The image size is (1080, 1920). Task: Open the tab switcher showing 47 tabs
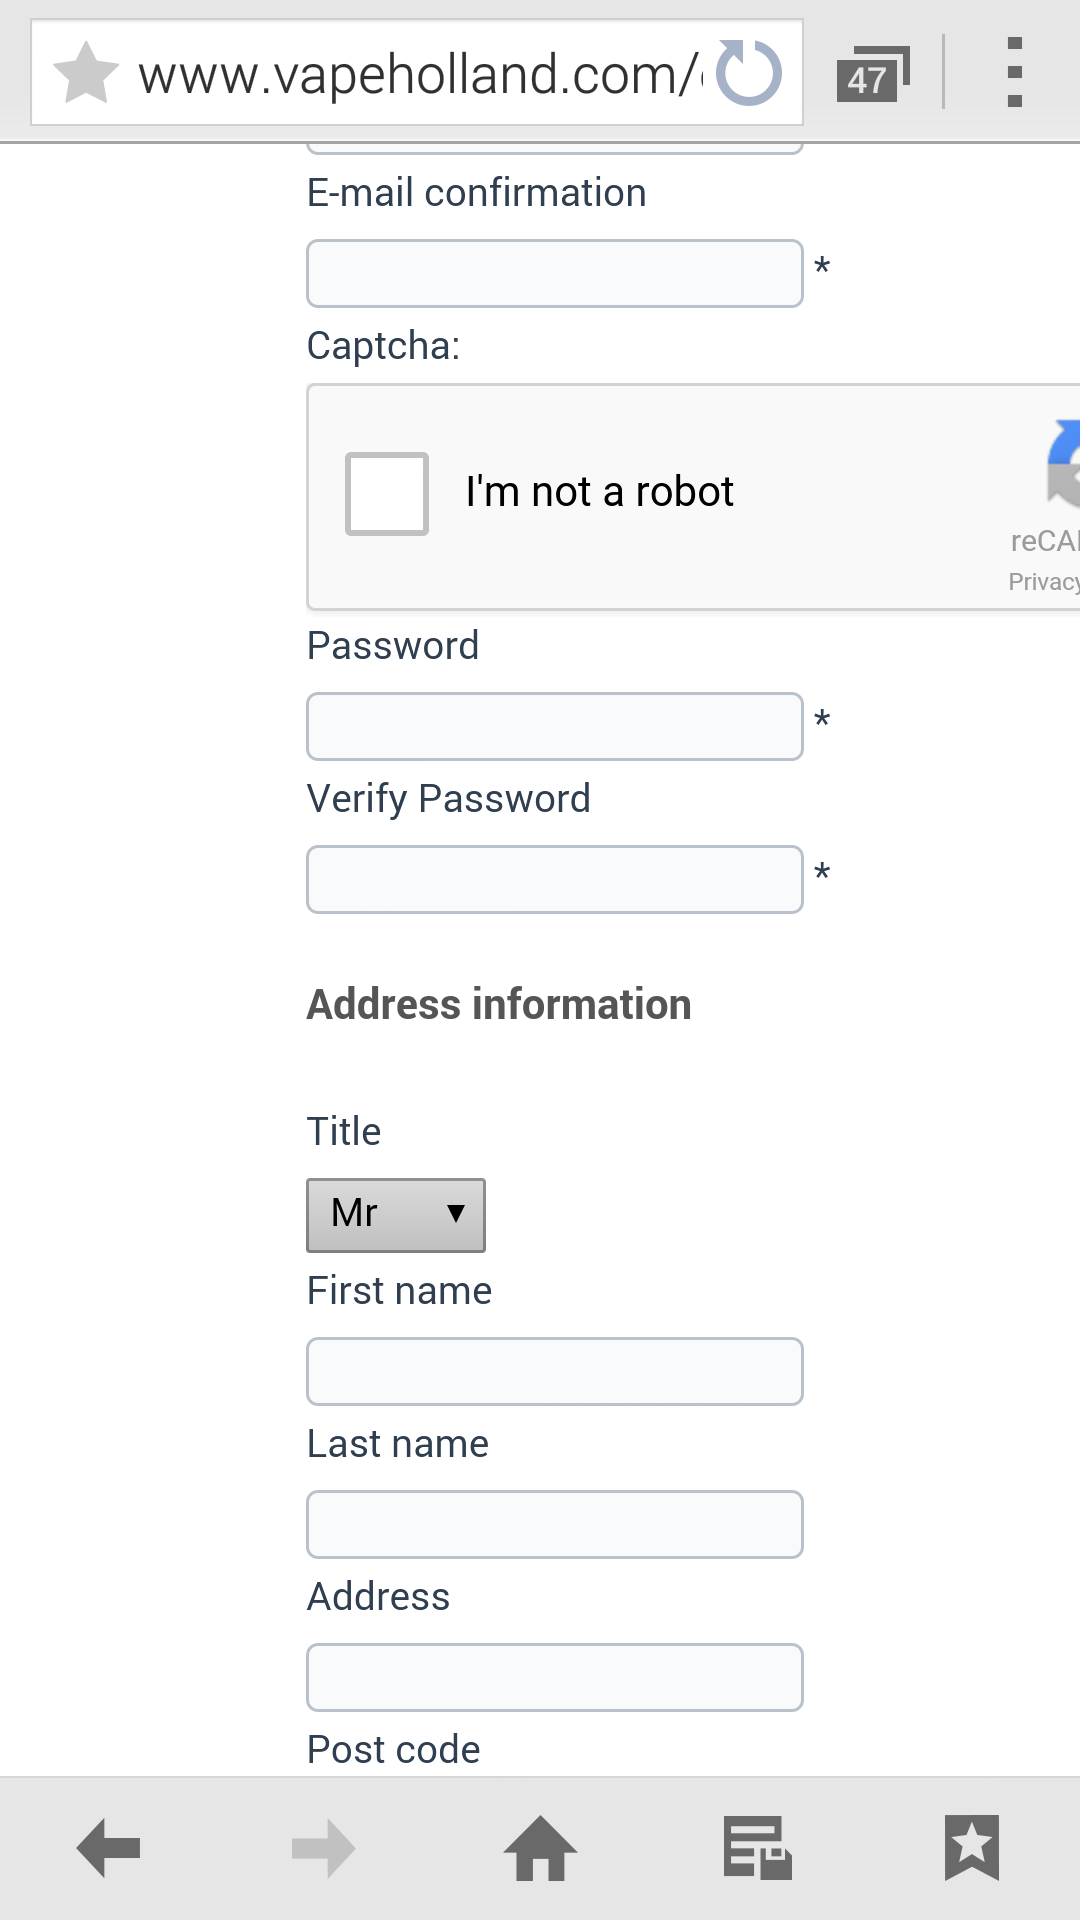point(872,75)
